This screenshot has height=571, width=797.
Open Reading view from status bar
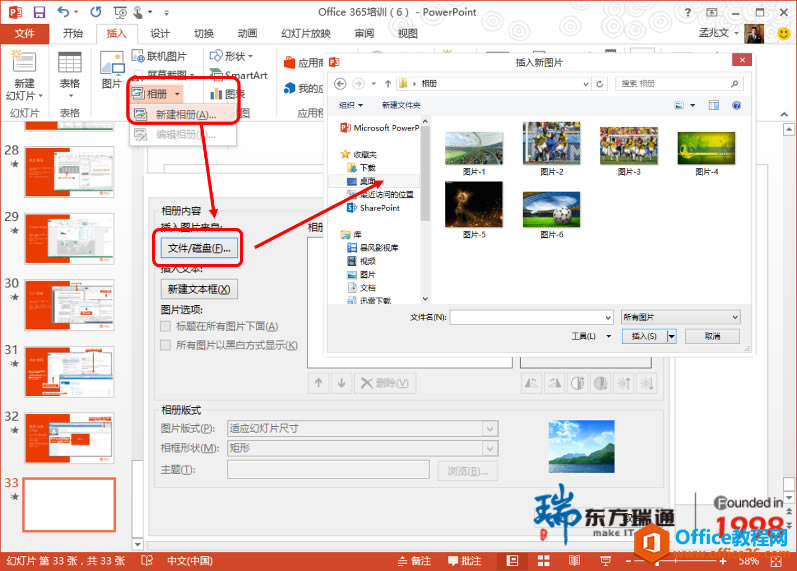(x=574, y=561)
